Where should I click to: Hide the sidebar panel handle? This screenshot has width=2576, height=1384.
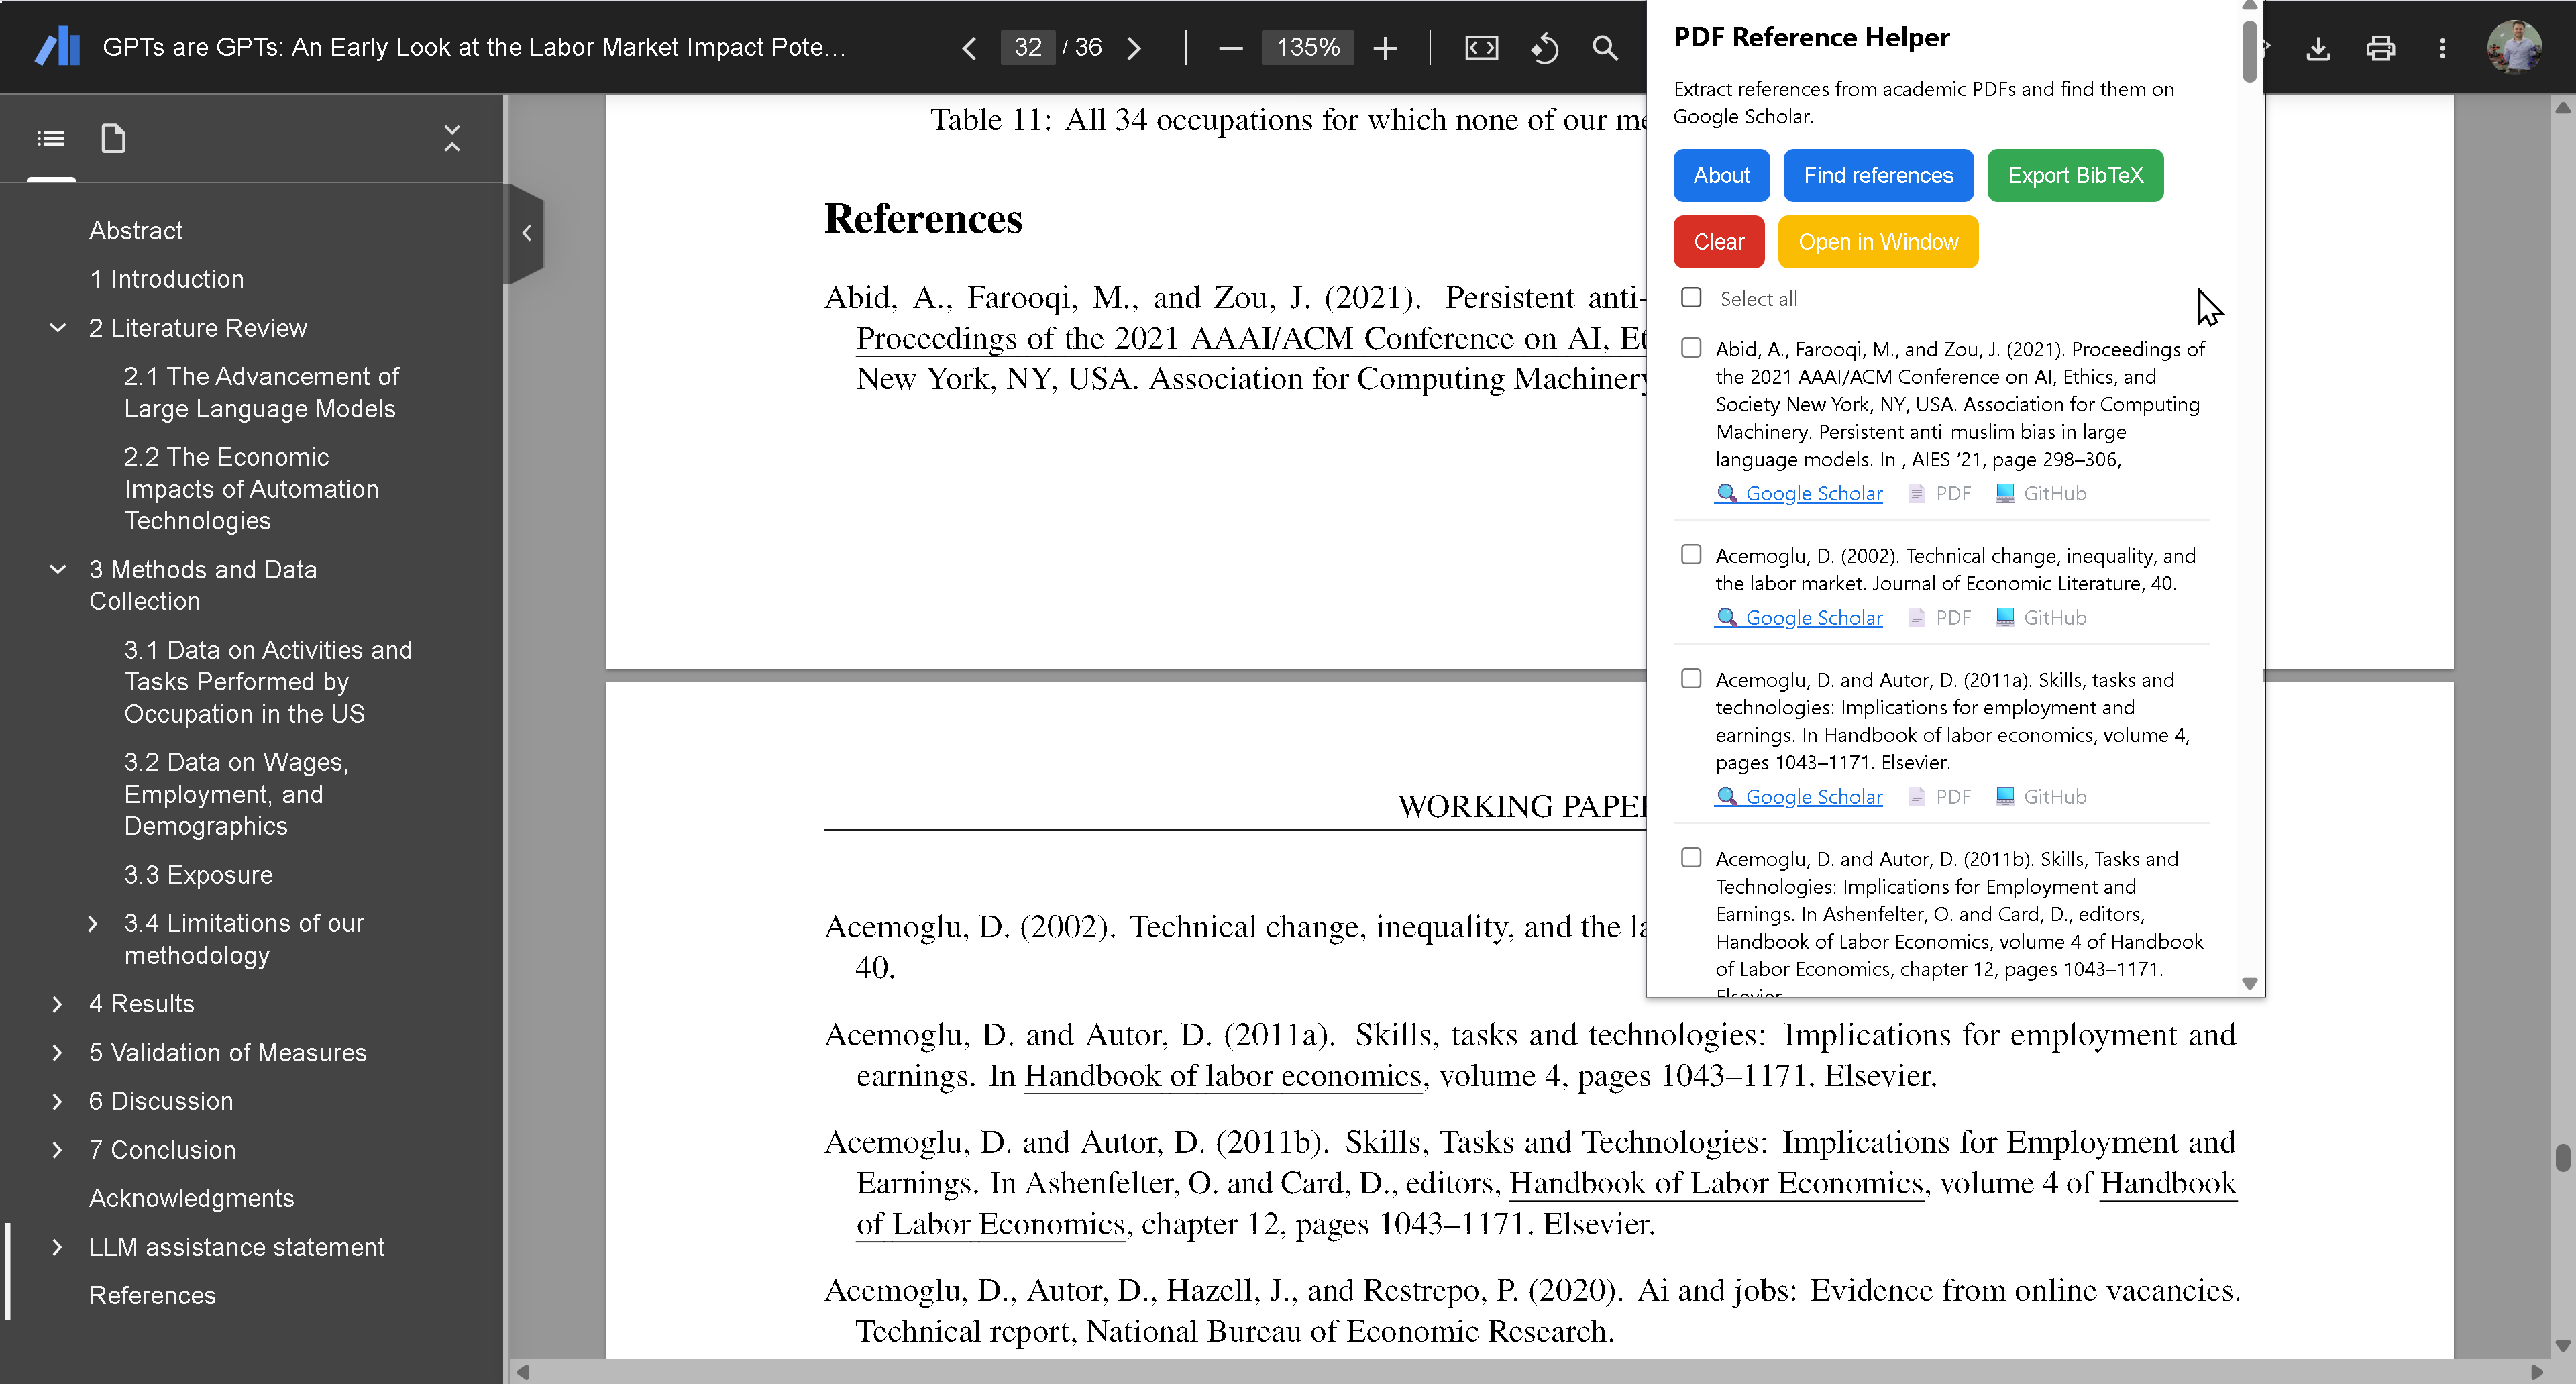[526, 233]
